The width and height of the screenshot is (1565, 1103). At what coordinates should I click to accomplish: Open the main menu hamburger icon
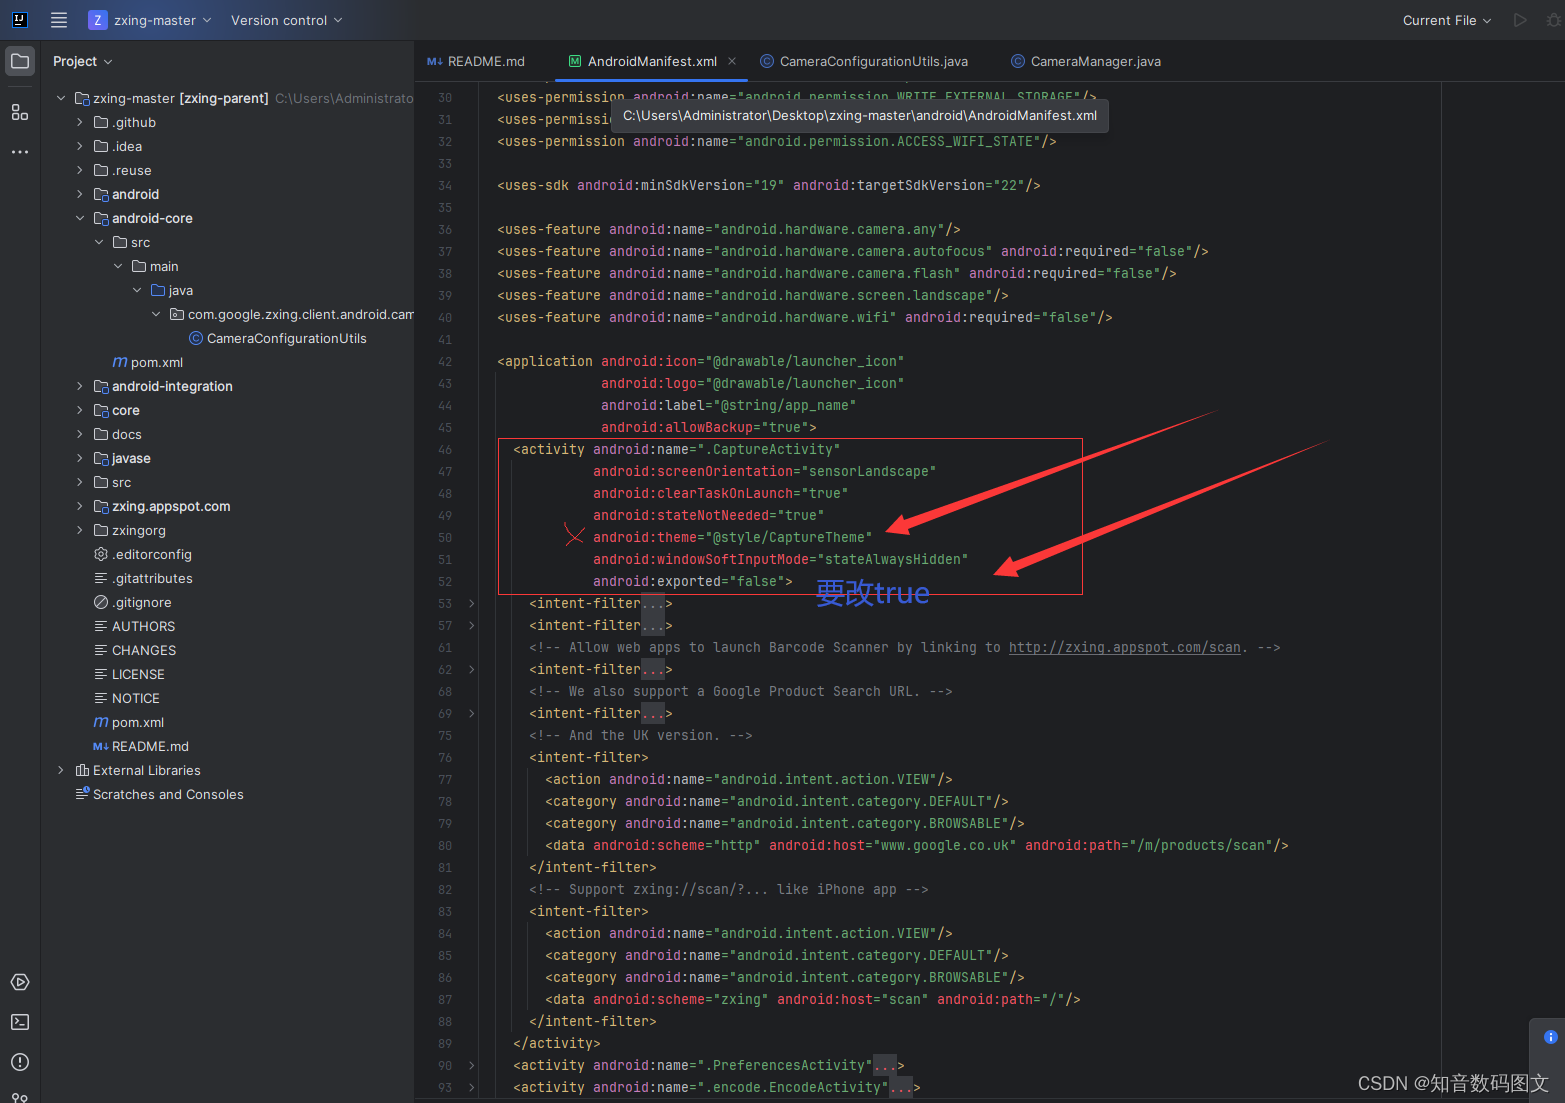click(x=58, y=19)
